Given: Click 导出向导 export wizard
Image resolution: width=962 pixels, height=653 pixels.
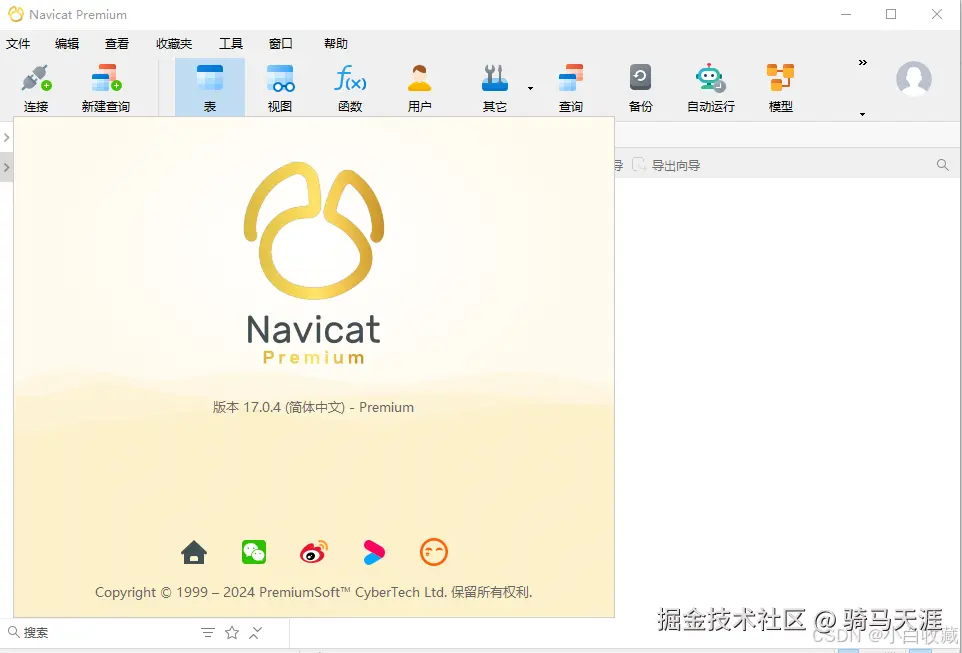Looking at the screenshot, I should click(666, 165).
